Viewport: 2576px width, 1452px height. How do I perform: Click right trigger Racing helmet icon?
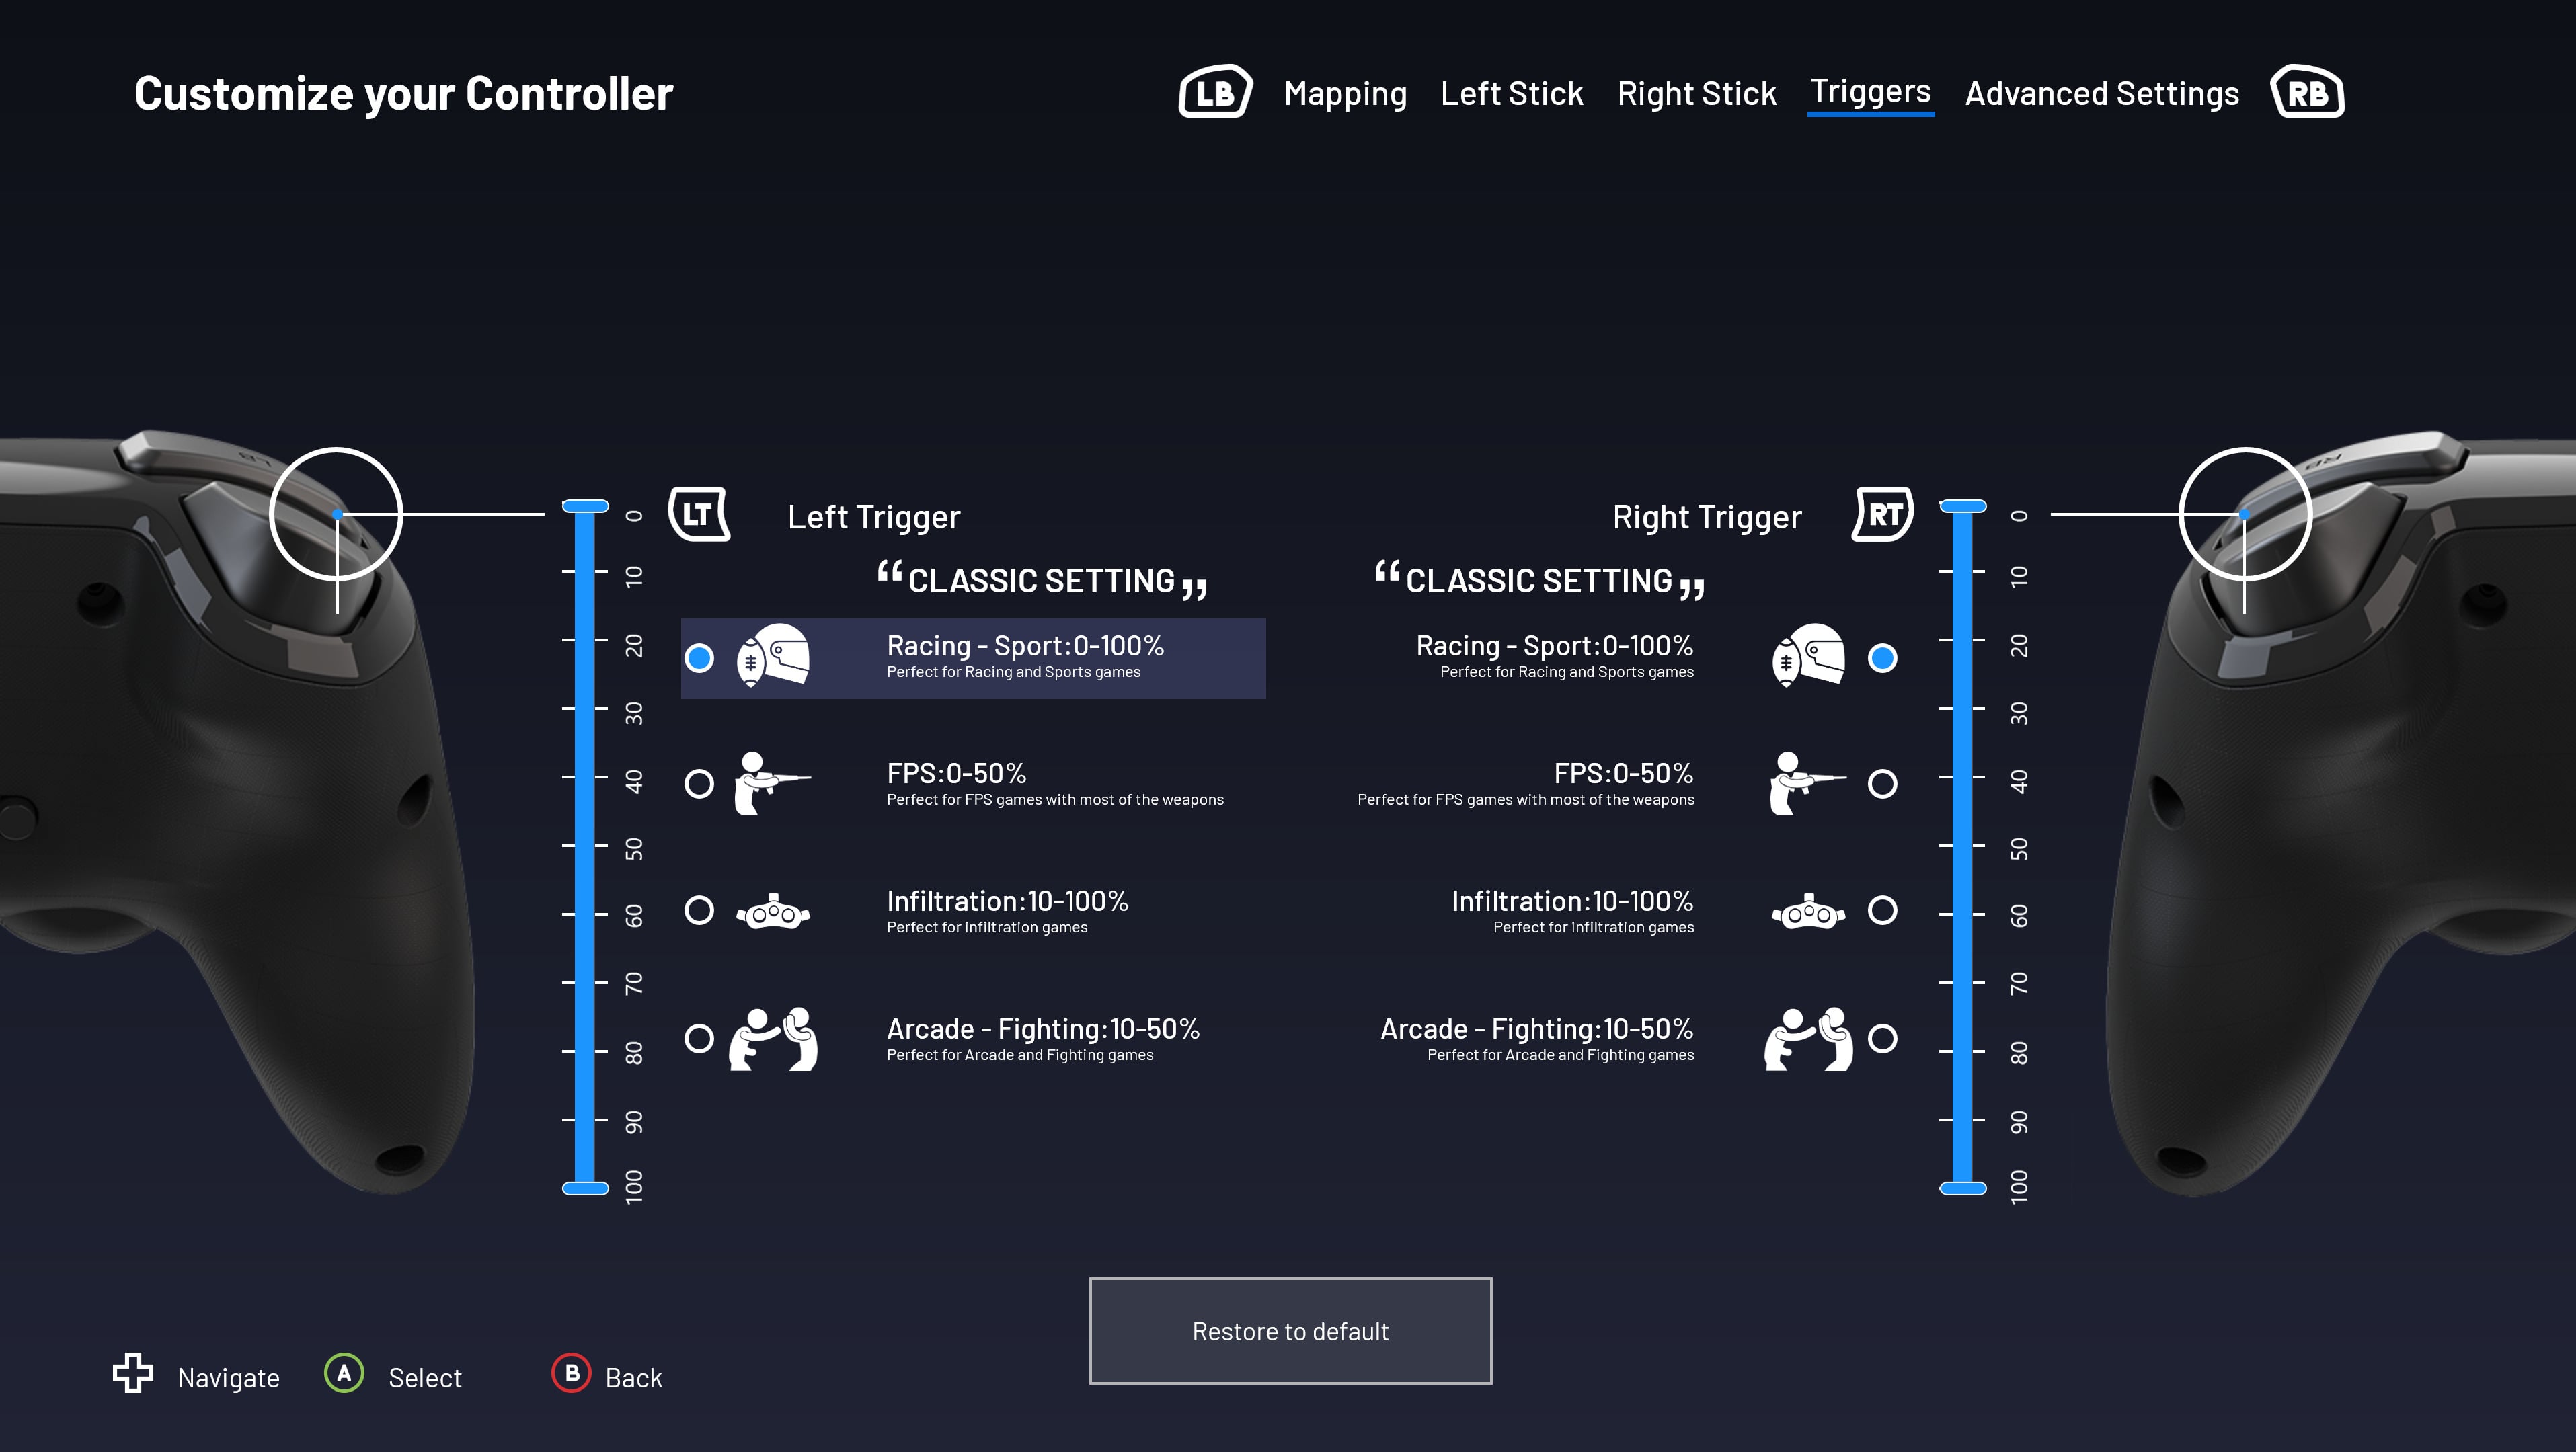pyautogui.click(x=1808, y=657)
